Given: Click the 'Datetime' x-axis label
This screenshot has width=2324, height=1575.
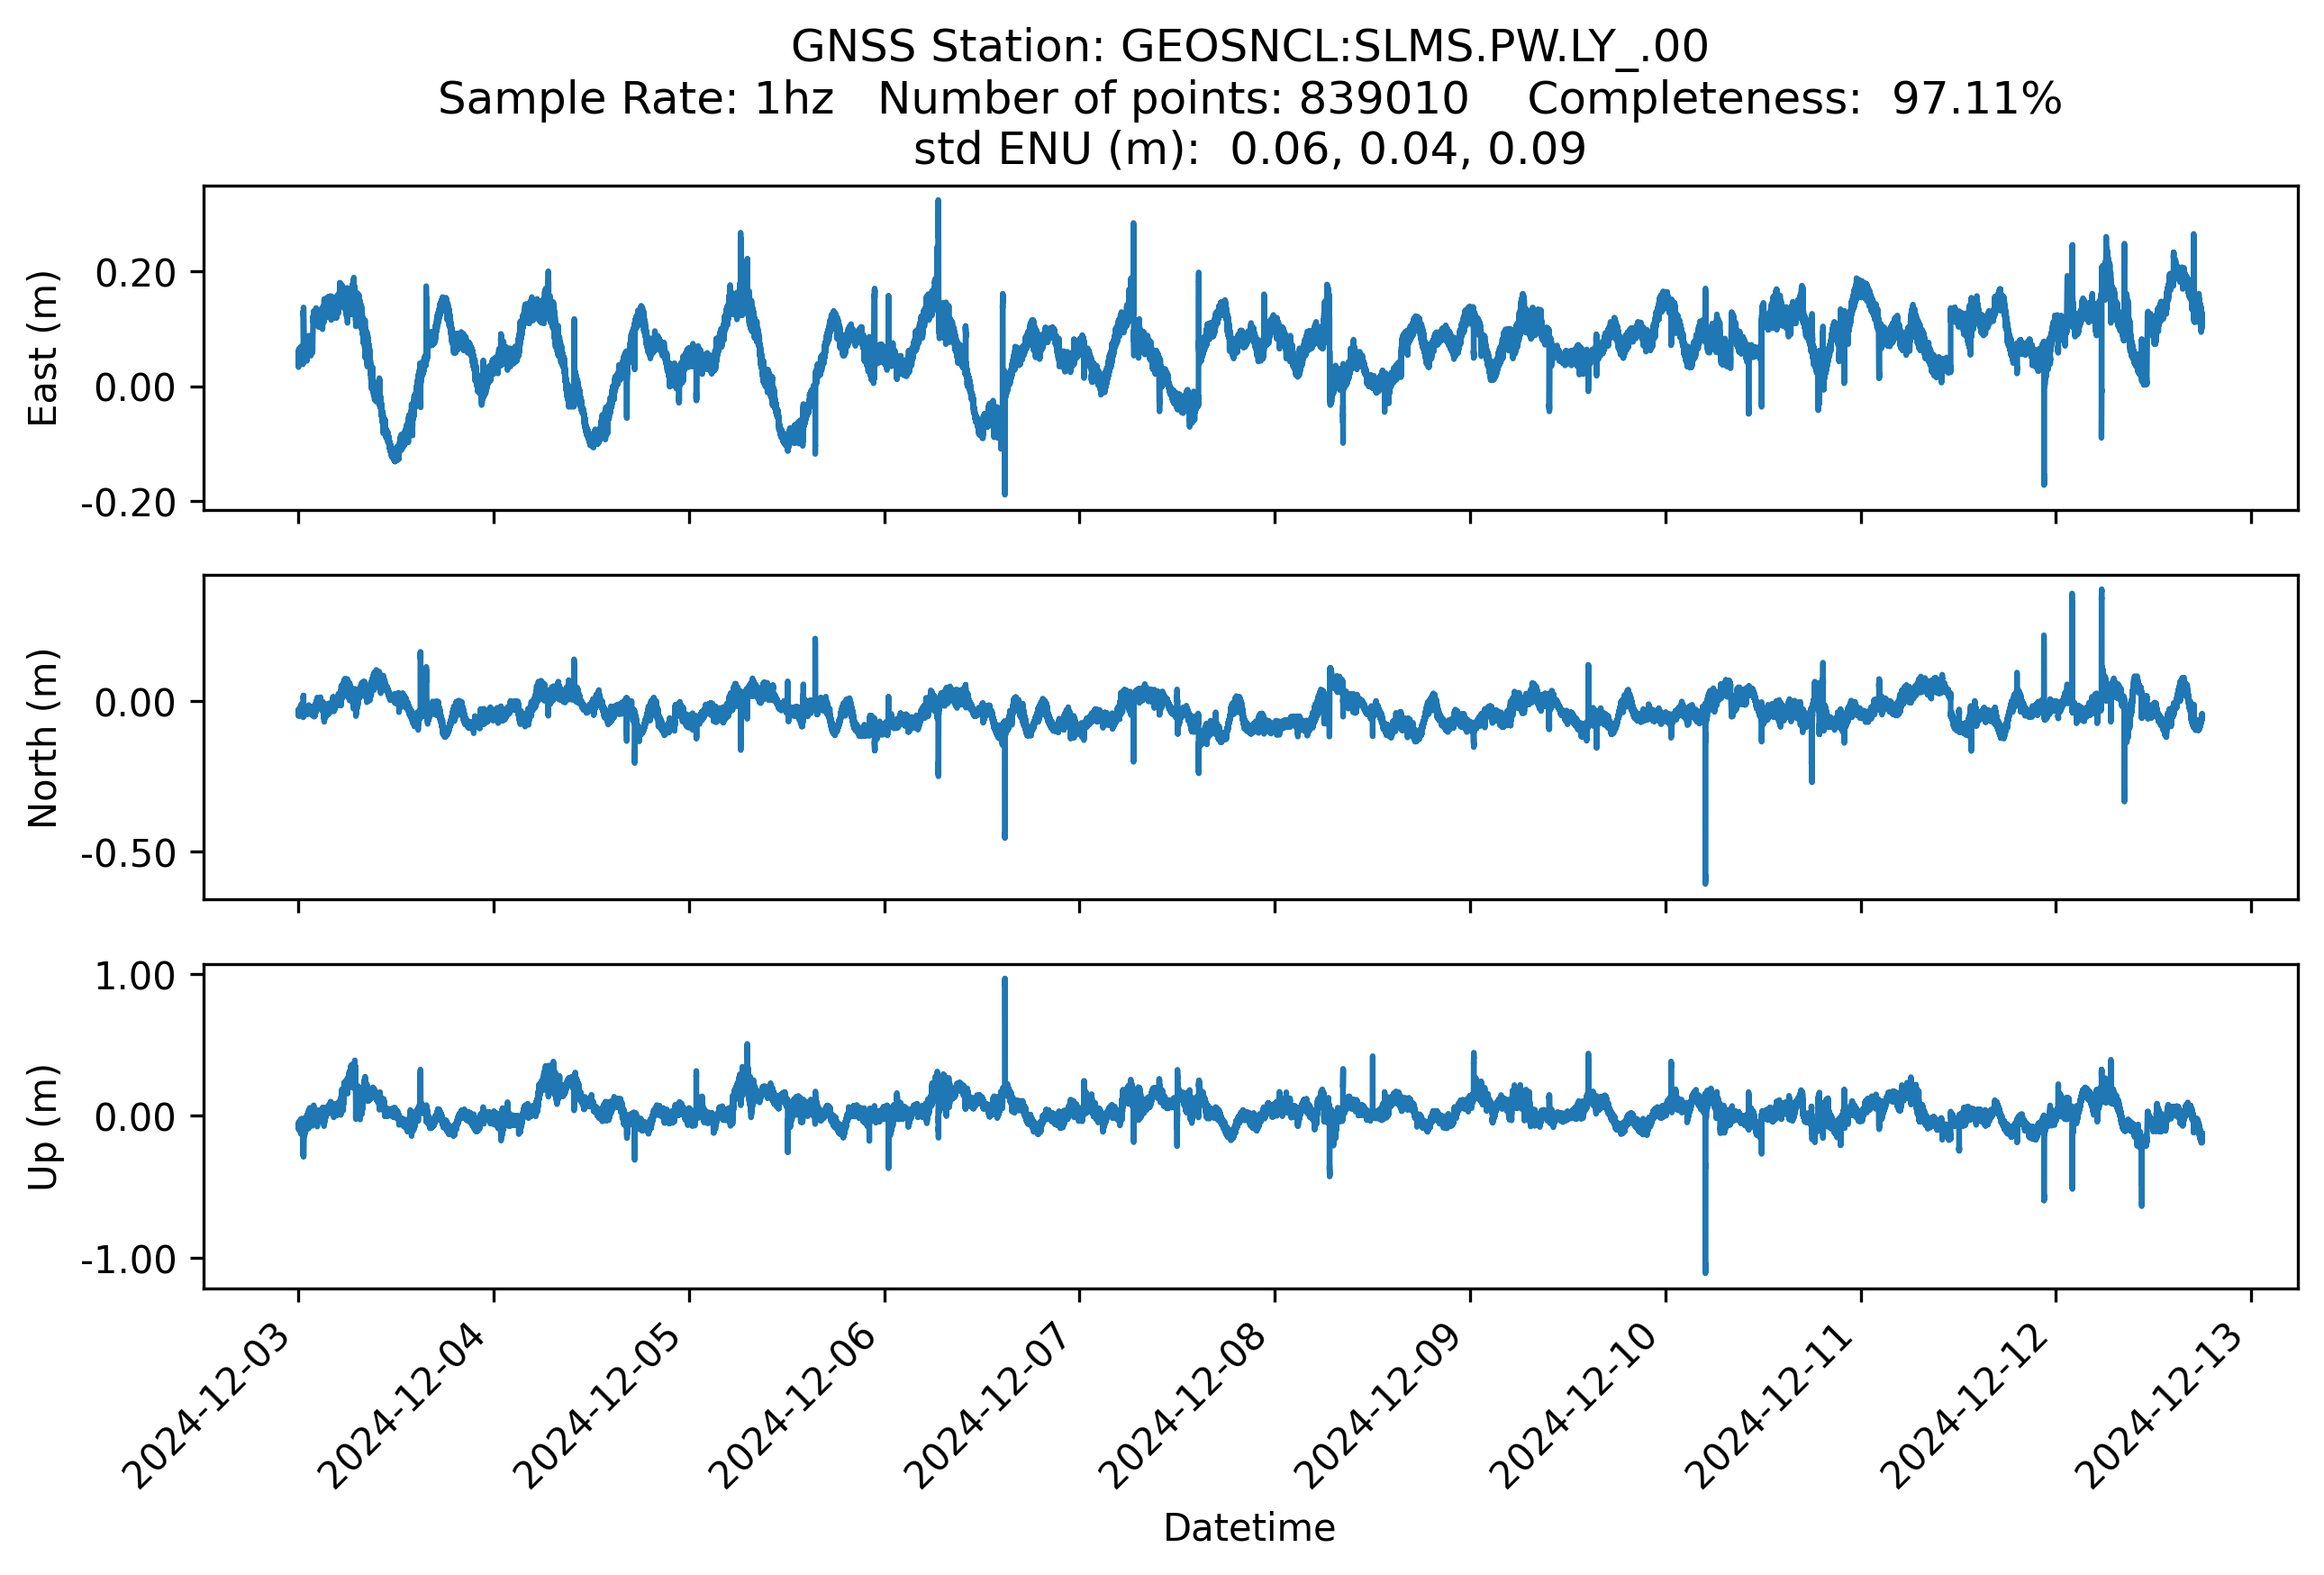Looking at the screenshot, I should tap(1249, 1528).
